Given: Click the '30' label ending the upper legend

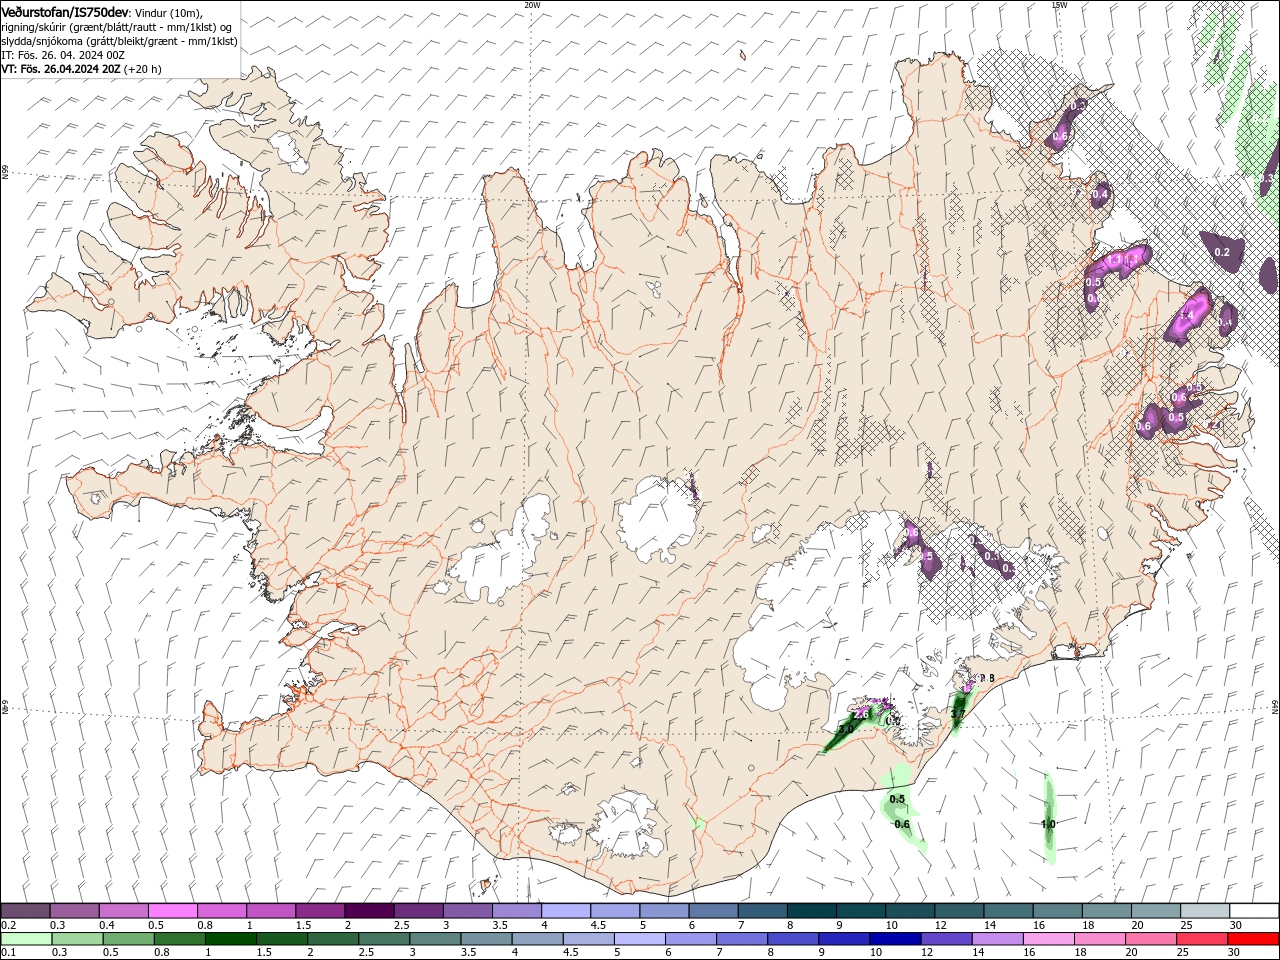Looking at the screenshot, I should 1235,925.
